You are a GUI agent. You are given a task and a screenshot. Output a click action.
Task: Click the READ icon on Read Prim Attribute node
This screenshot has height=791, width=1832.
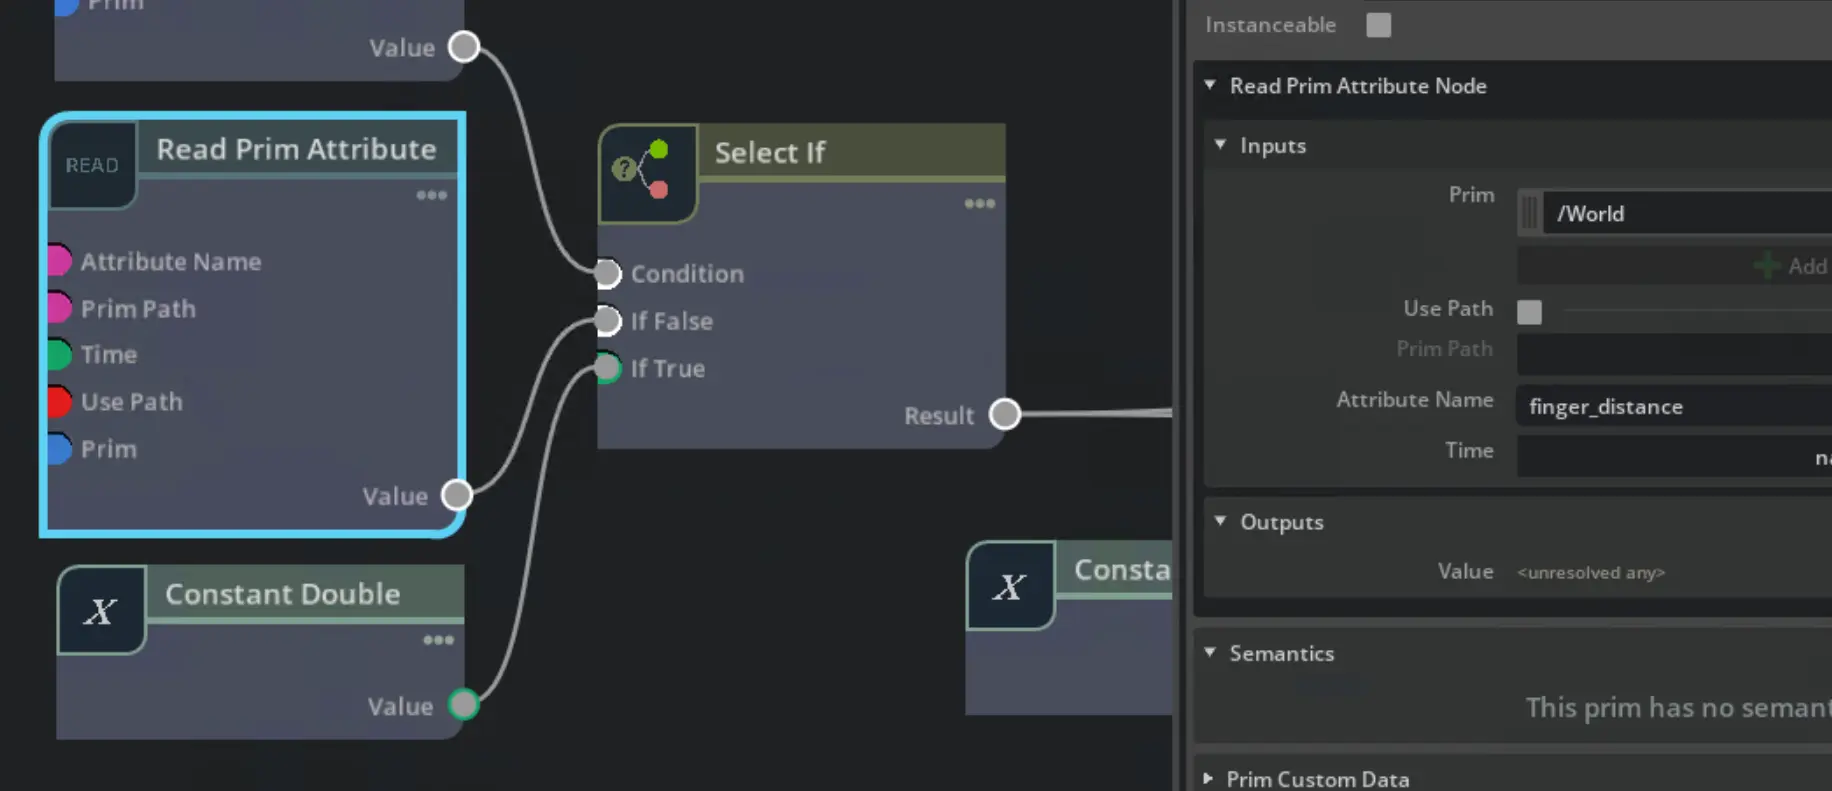coord(92,165)
